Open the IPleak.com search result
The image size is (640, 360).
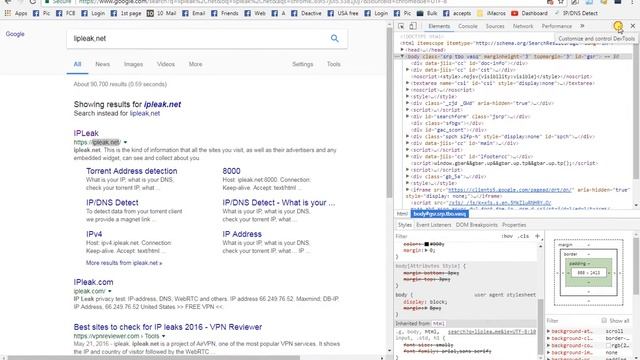coord(93,282)
